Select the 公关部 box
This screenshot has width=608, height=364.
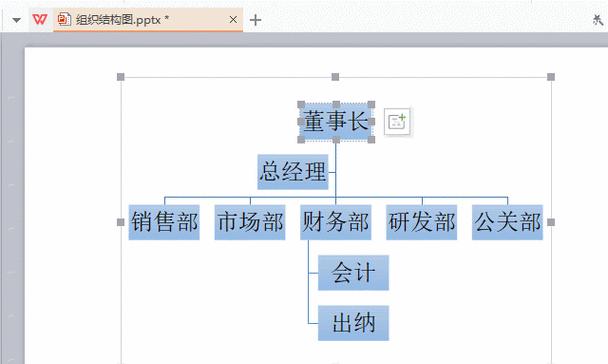[x=507, y=222]
